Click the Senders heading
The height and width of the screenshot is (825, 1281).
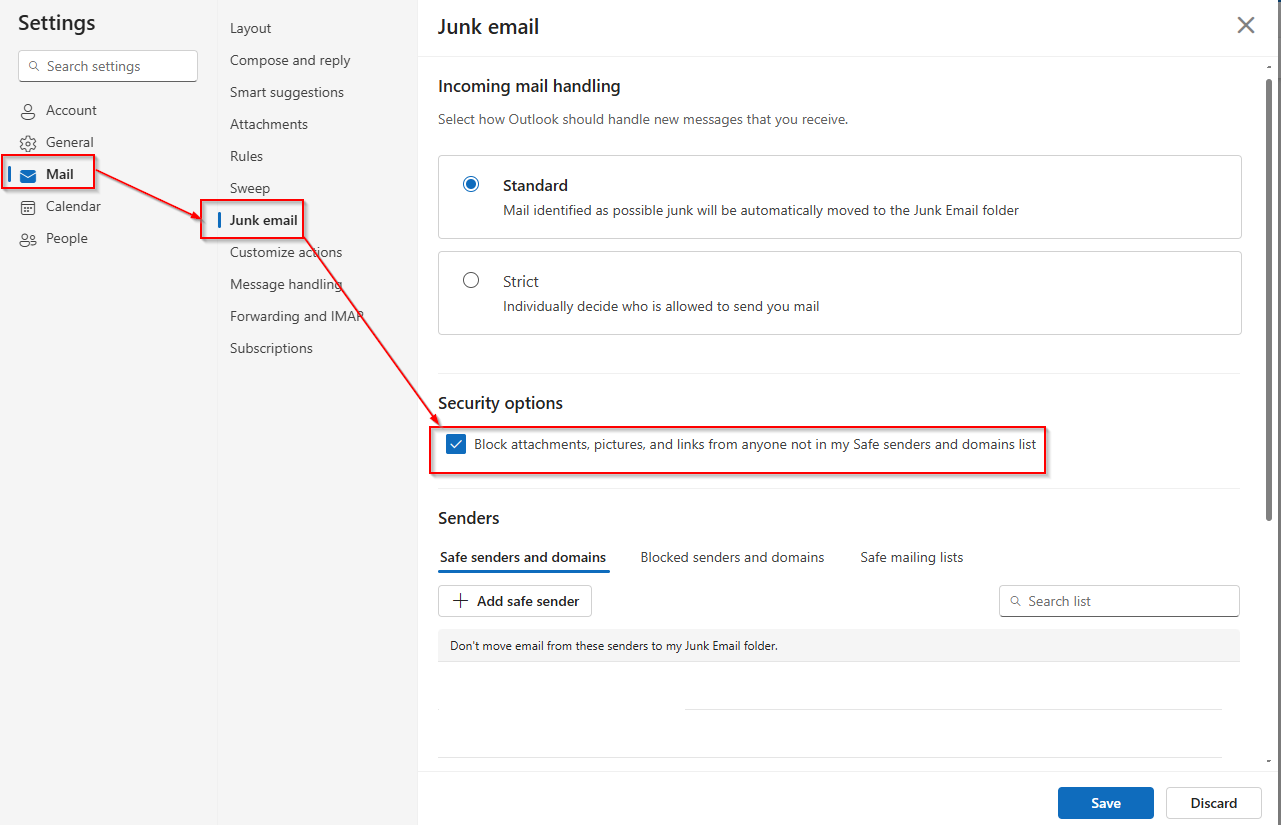pyautogui.click(x=469, y=518)
